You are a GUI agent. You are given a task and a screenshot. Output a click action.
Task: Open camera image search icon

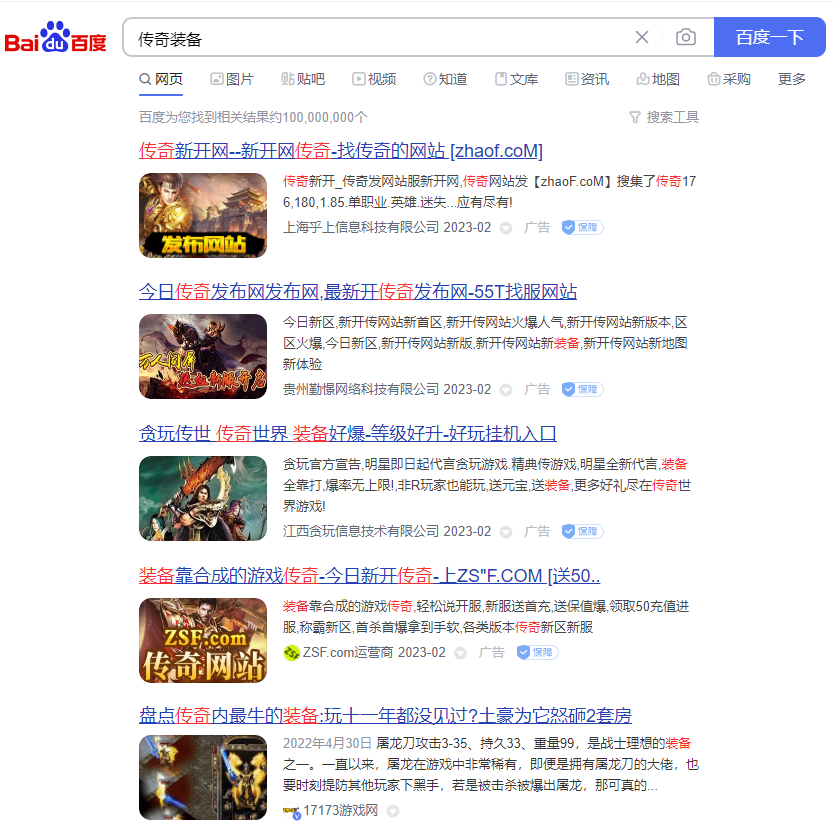[686, 37]
